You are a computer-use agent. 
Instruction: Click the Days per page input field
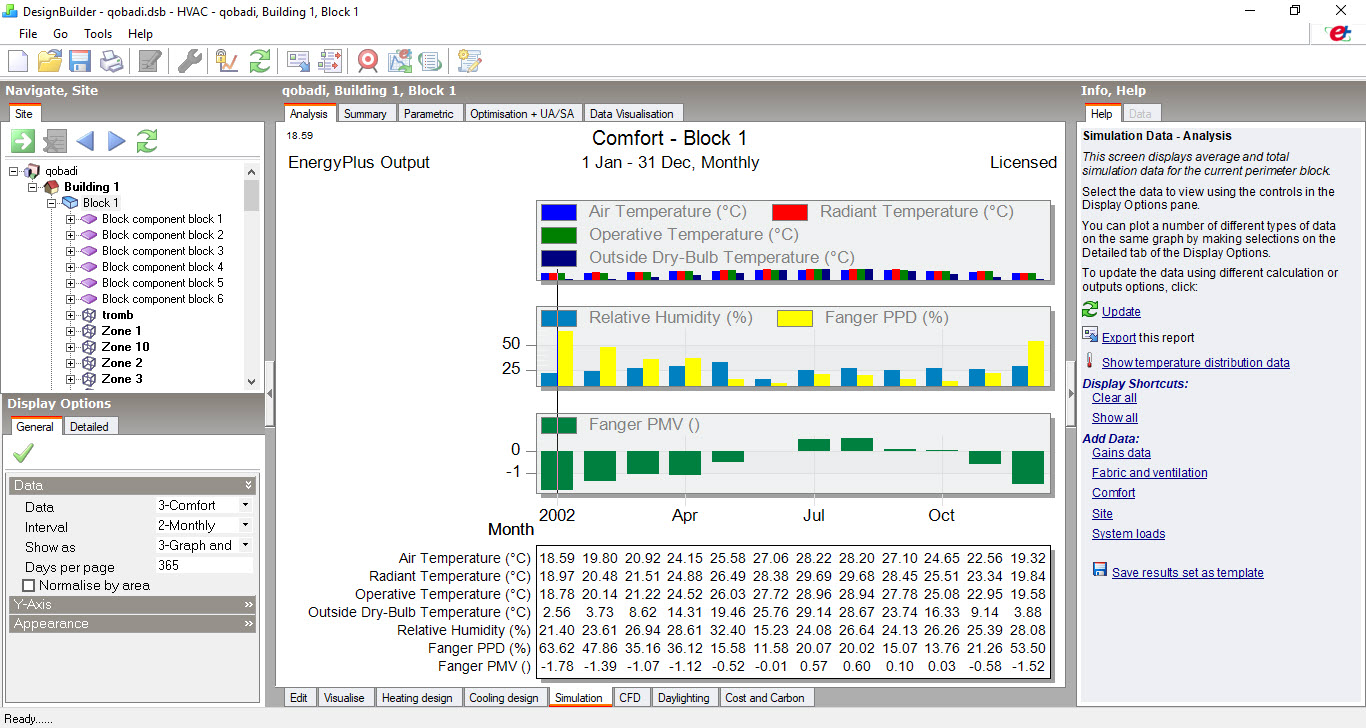(204, 566)
